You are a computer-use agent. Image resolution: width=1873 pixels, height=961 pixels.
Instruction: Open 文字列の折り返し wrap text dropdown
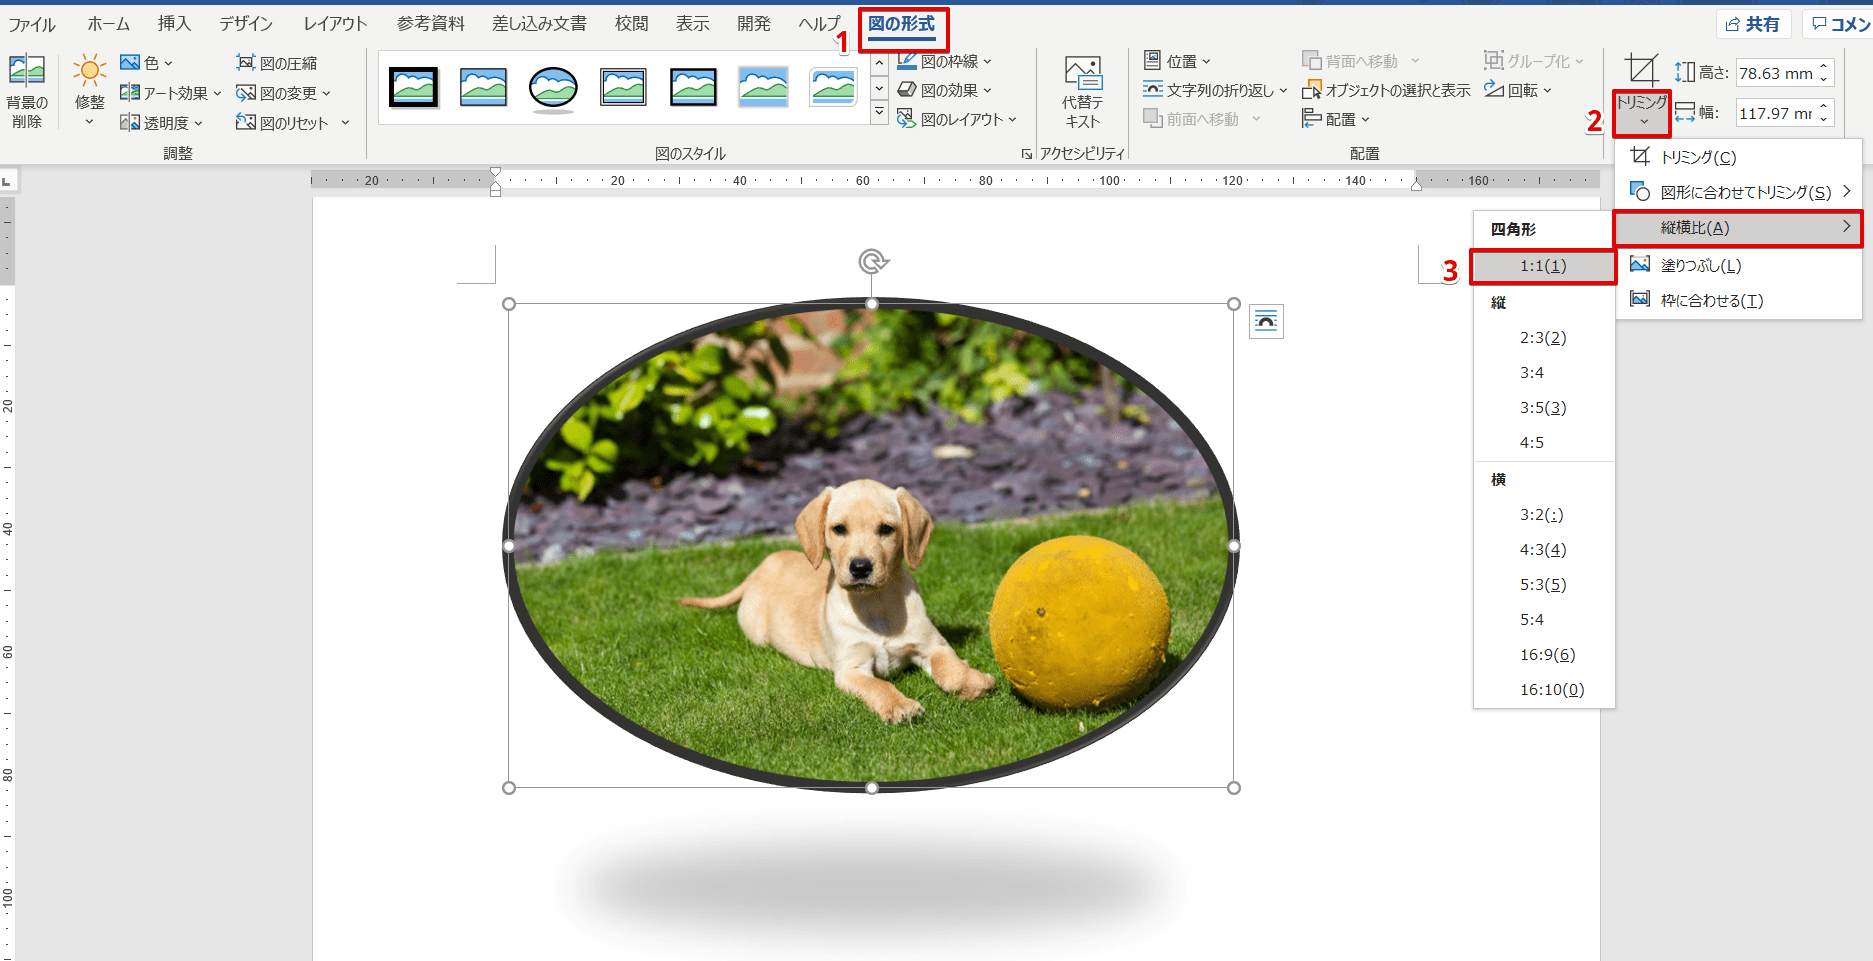coord(1215,90)
